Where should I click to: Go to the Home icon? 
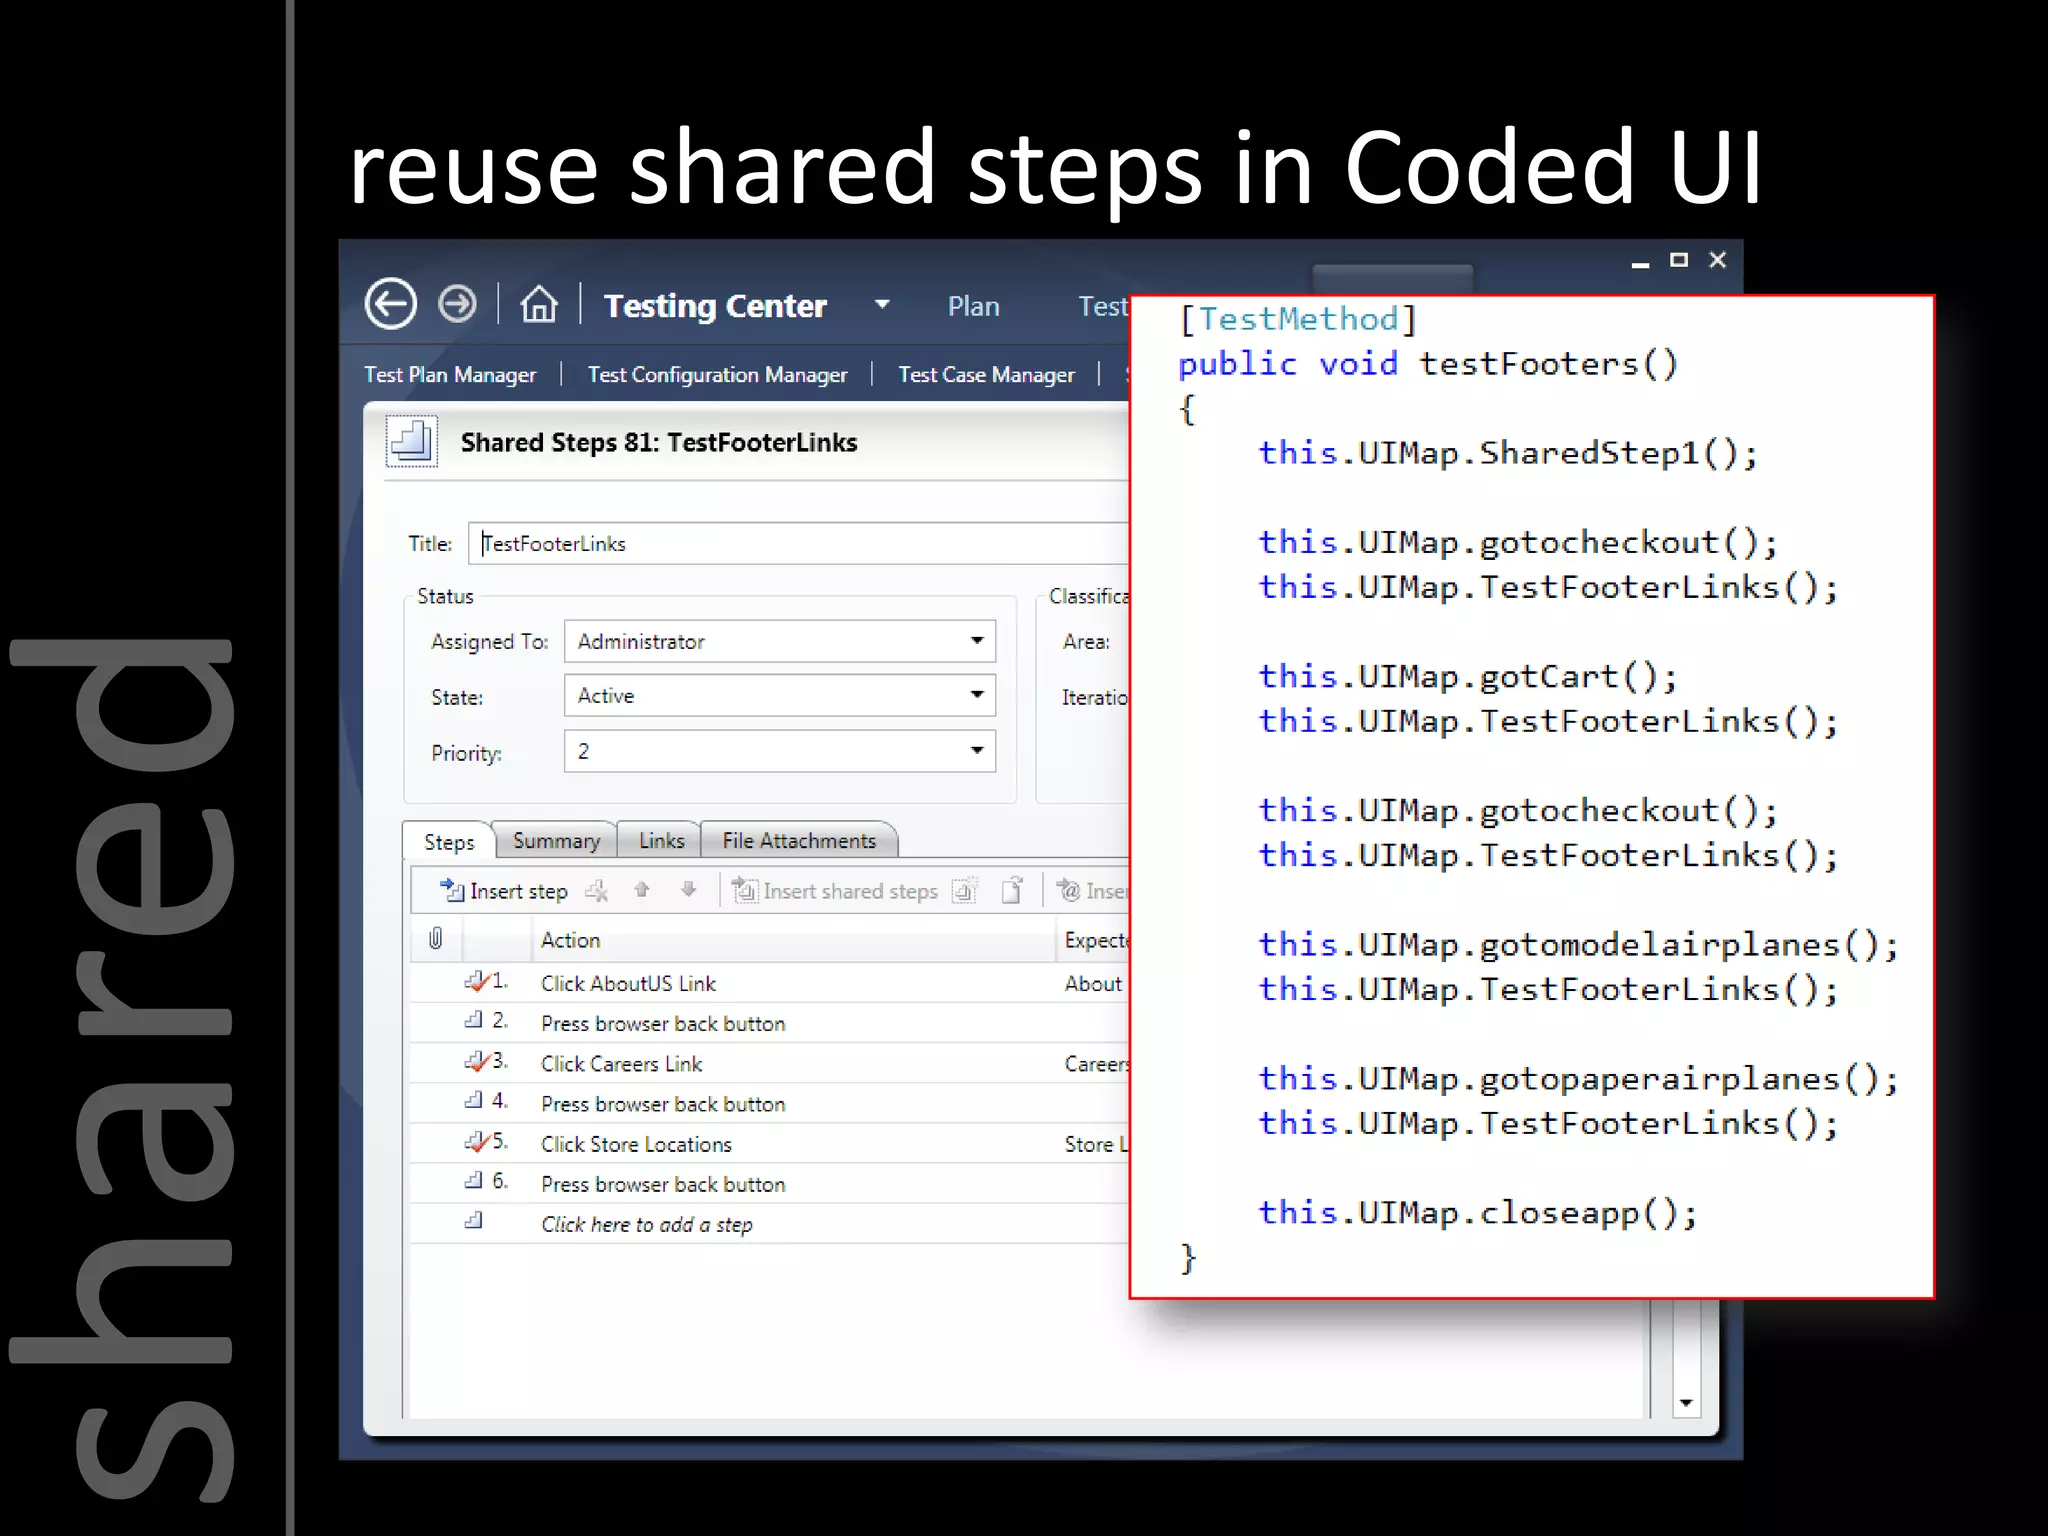[x=539, y=304]
